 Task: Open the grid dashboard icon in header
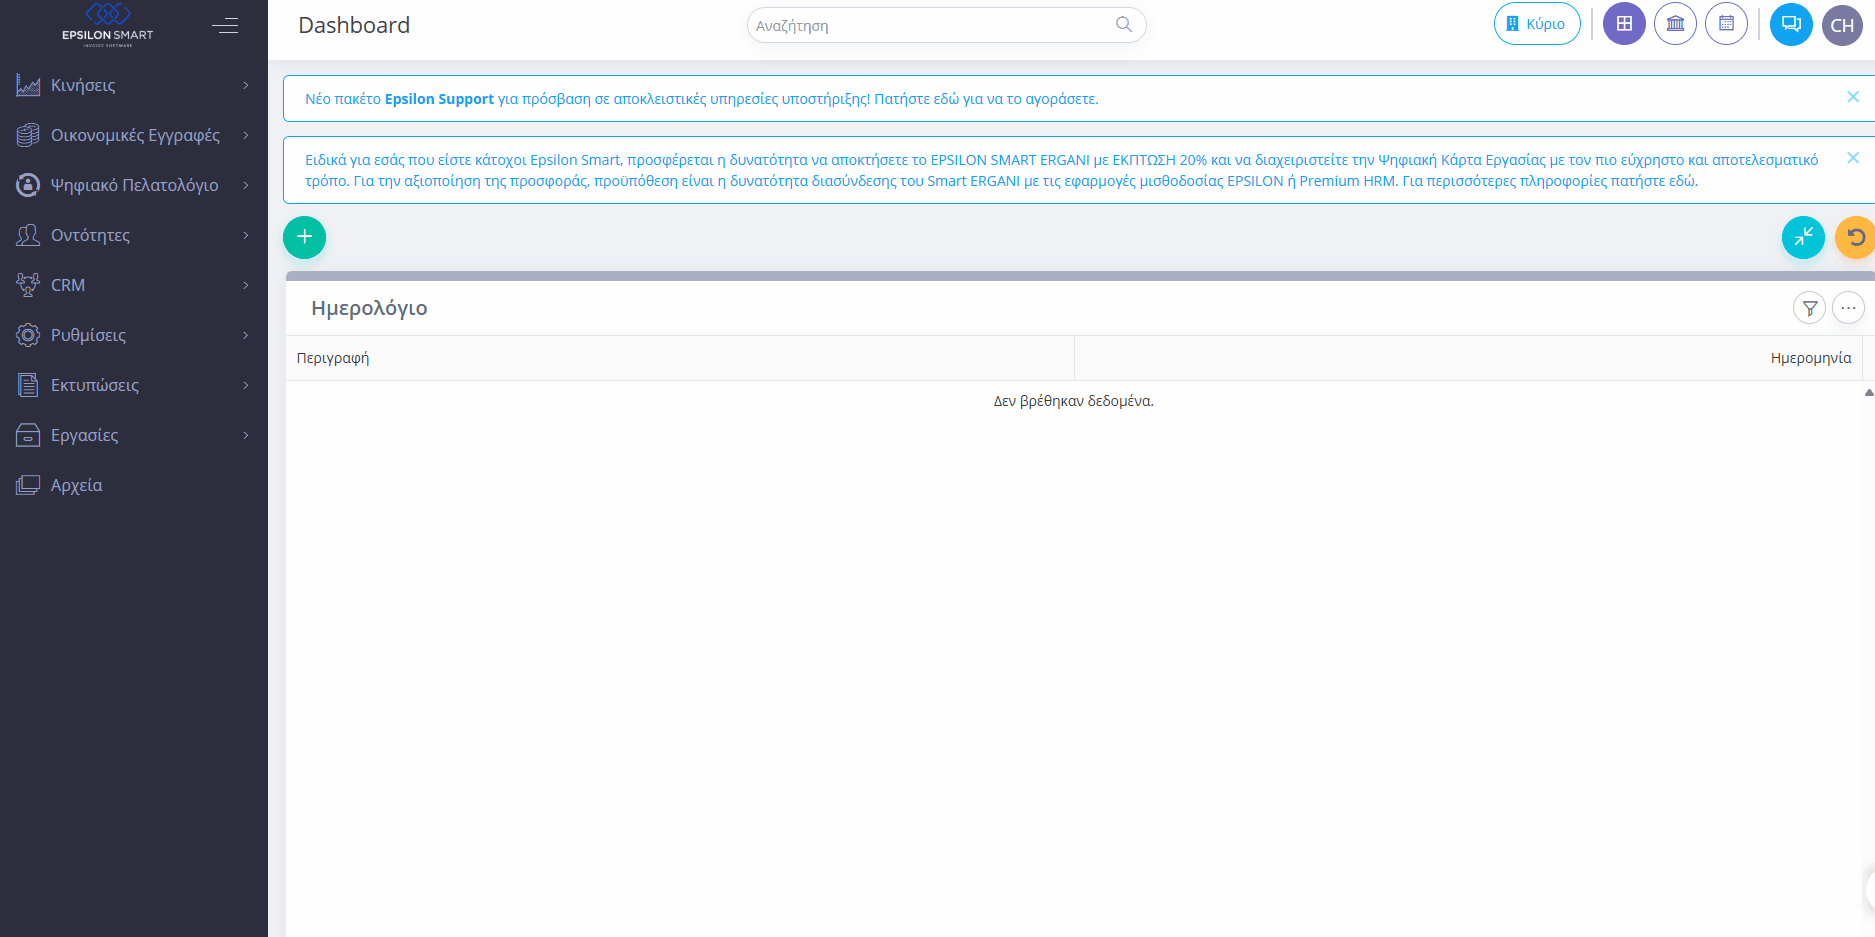[1624, 24]
